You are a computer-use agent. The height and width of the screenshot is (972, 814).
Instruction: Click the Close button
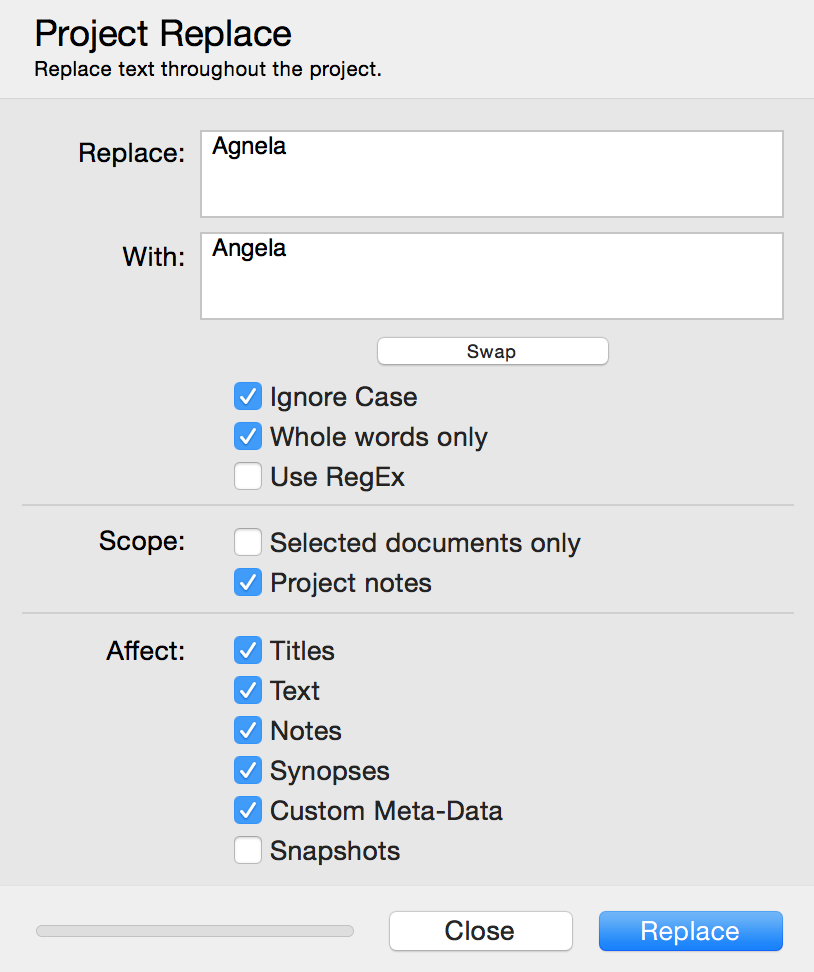(480, 930)
